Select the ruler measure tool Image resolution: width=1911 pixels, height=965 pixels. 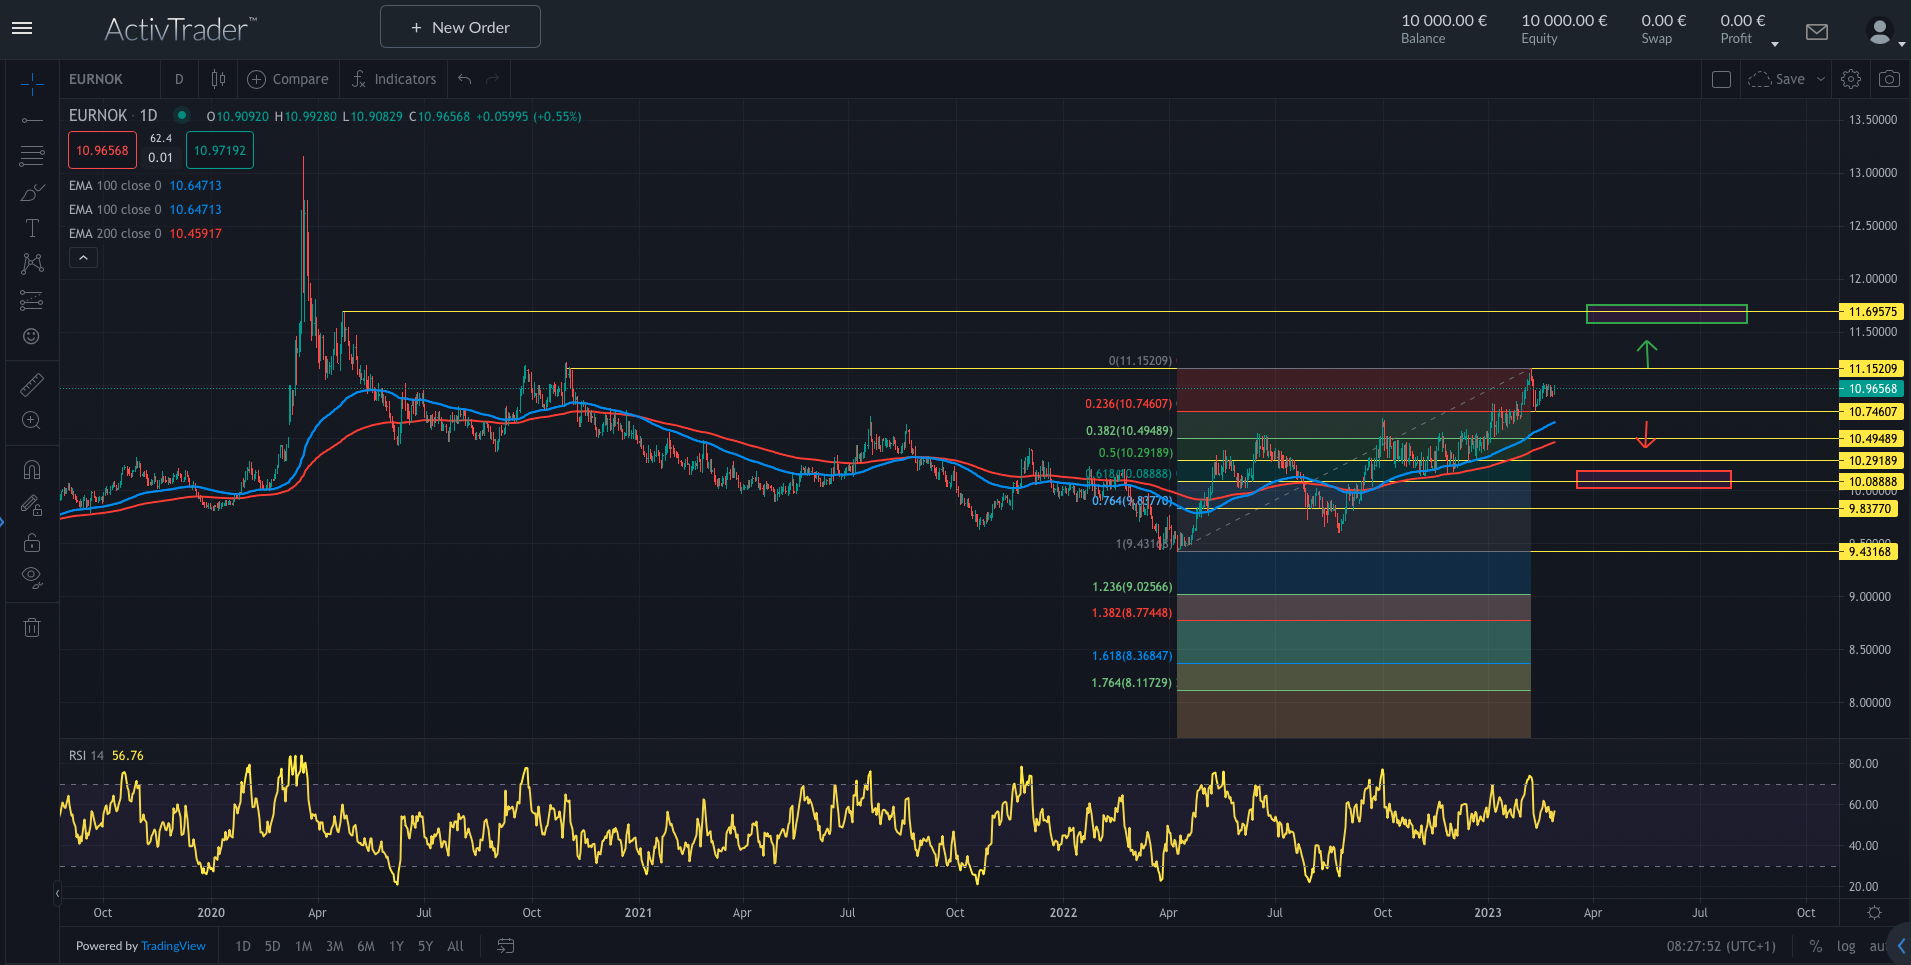click(31, 384)
